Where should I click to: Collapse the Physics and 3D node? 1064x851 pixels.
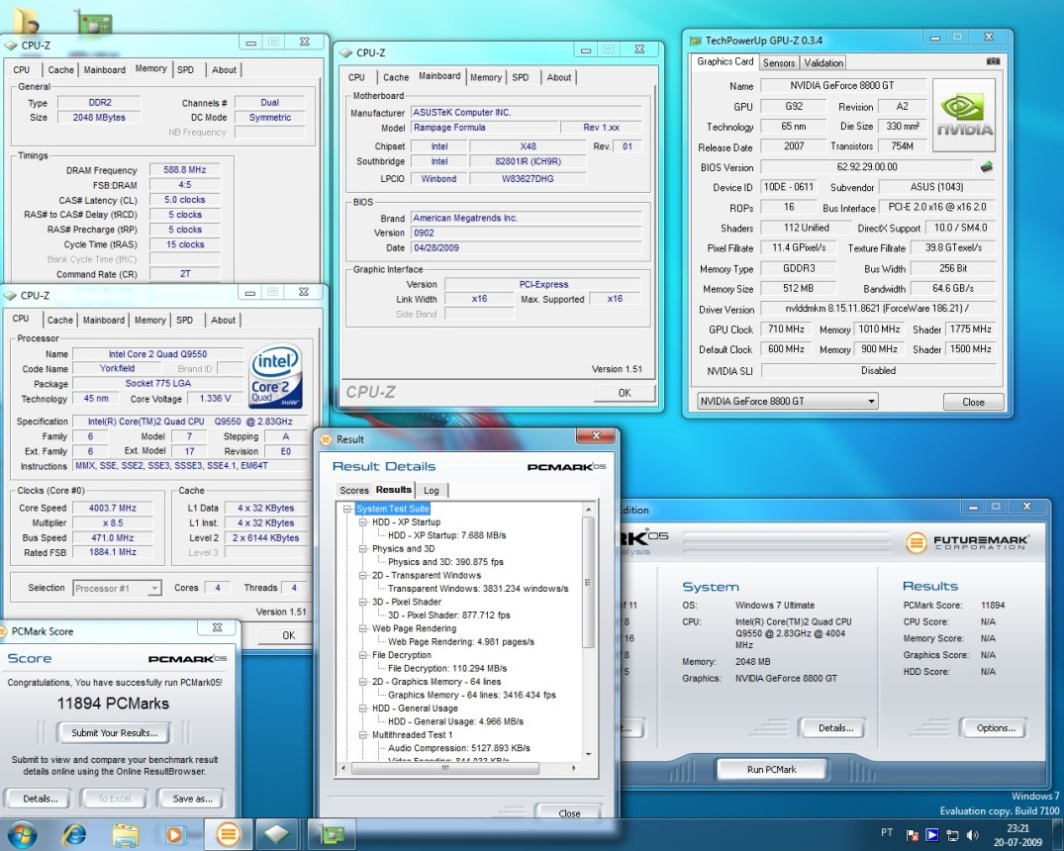[x=363, y=549]
